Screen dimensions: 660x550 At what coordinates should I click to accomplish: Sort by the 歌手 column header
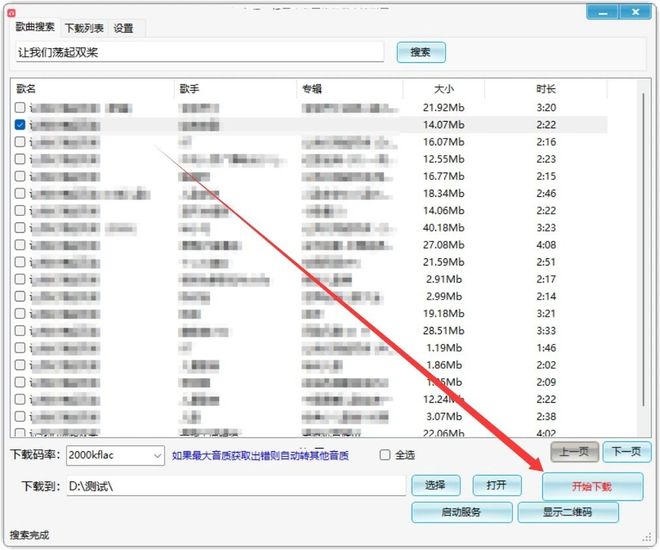coord(189,89)
